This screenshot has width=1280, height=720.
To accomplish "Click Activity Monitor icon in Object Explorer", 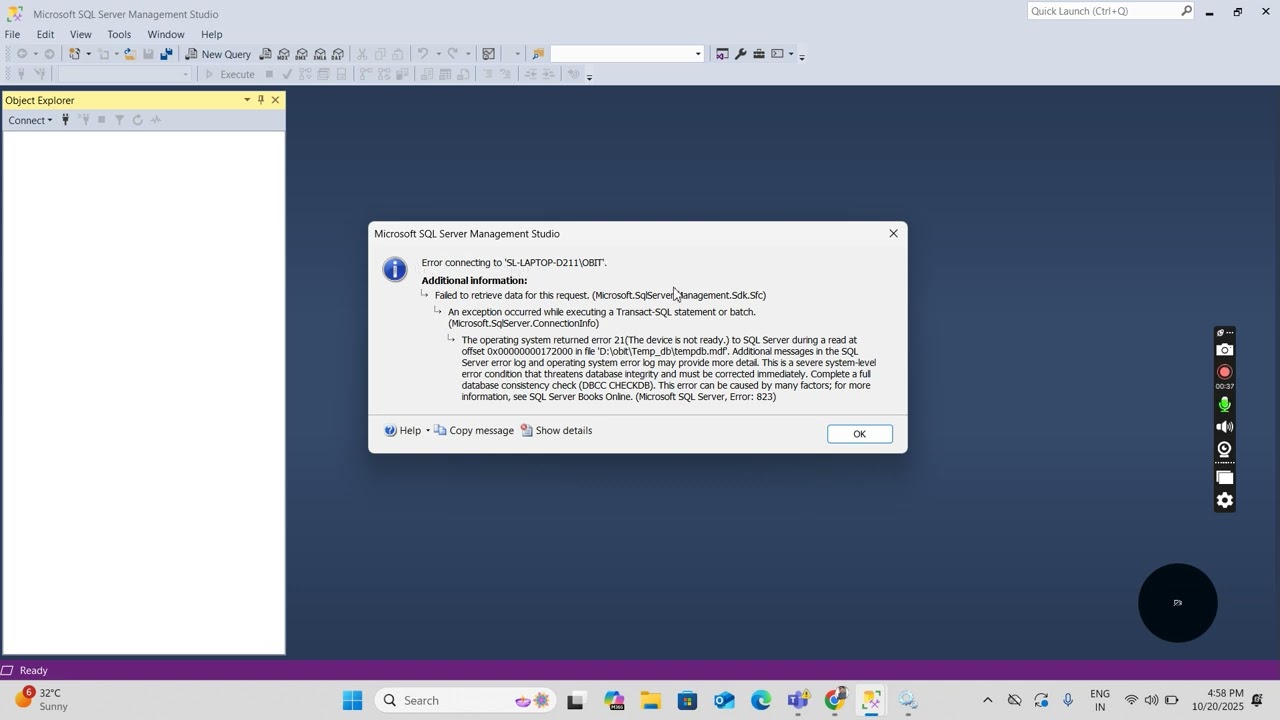I will pos(155,120).
